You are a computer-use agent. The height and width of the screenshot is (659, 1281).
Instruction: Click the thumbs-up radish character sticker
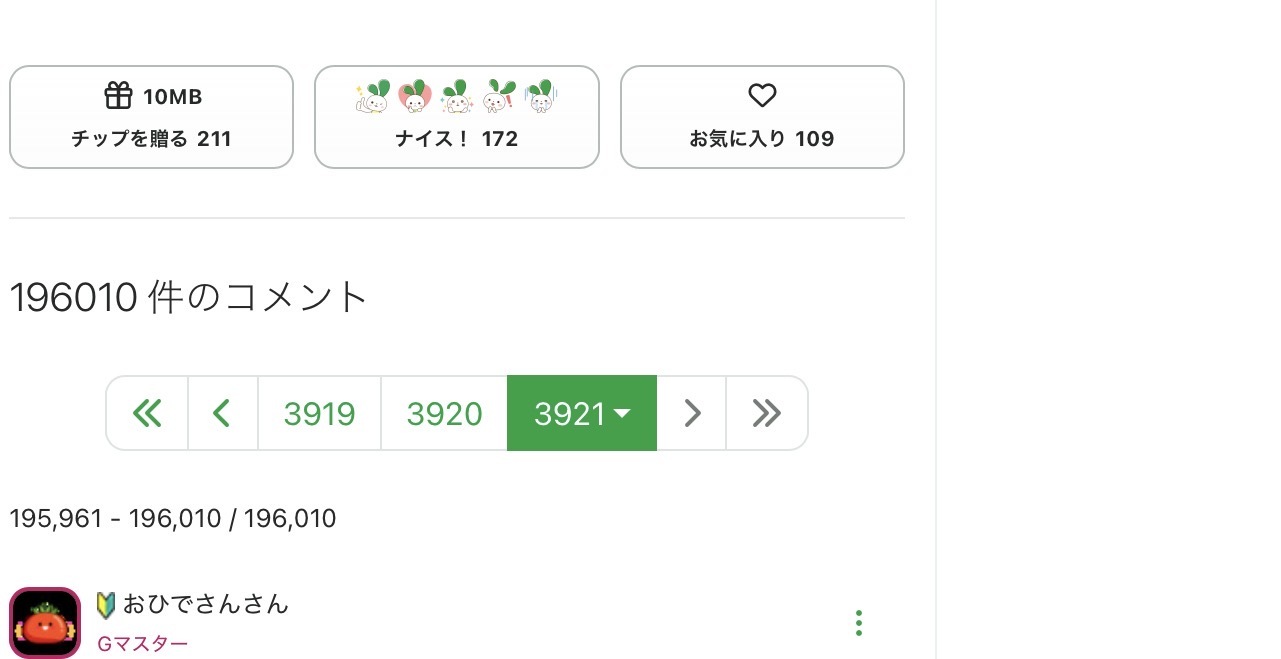point(372,97)
